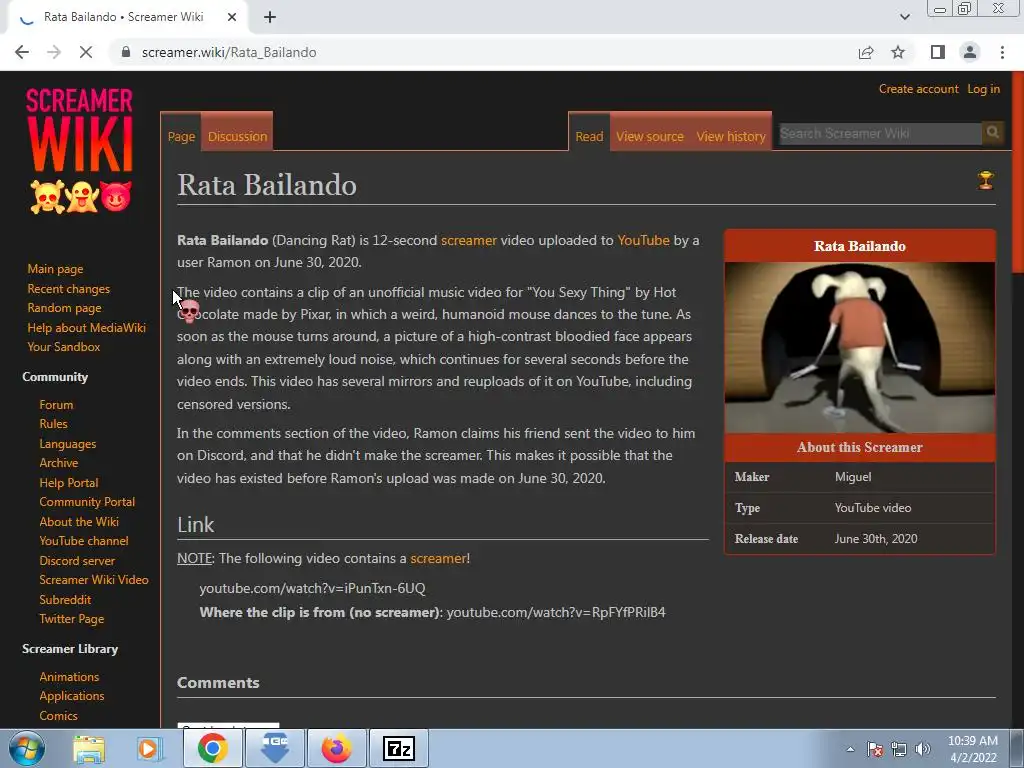The height and width of the screenshot is (768, 1024).
Task: Open YouTube channel sidebar link
Action: click(84, 541)
